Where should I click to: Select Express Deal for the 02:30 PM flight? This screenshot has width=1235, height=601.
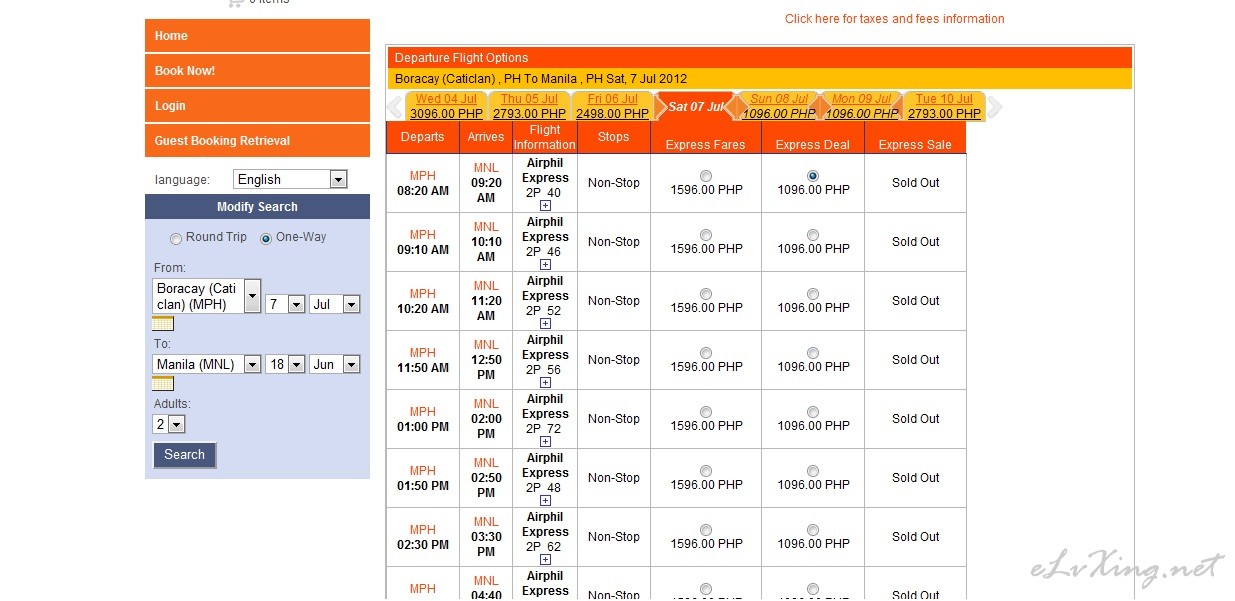click(x=813, y=530)
